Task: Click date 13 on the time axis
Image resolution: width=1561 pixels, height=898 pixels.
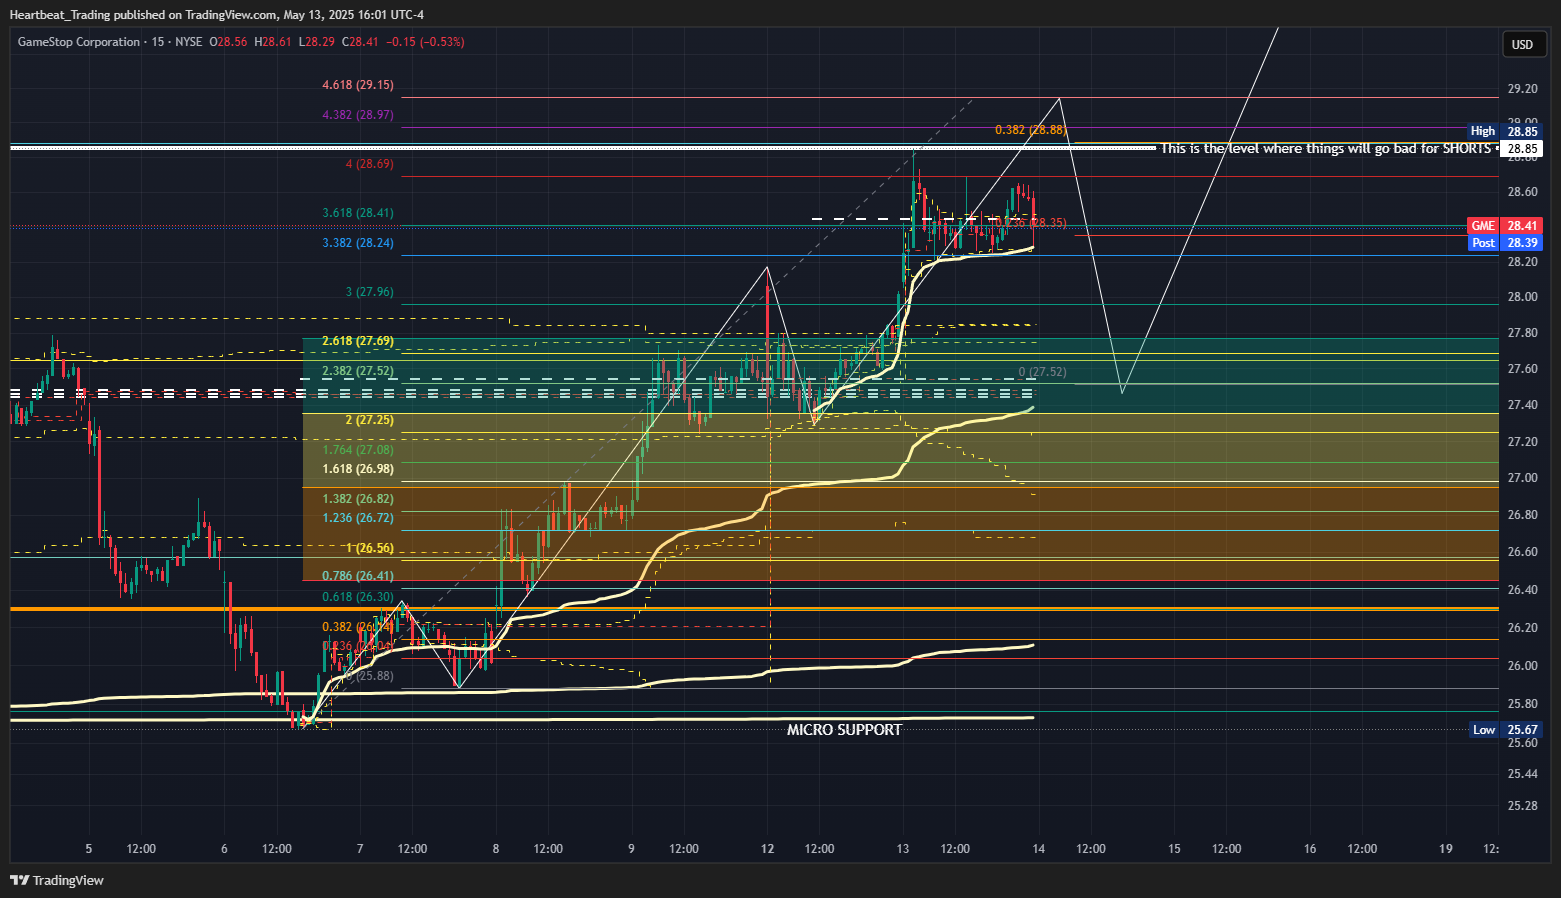Action: (903, 849)
